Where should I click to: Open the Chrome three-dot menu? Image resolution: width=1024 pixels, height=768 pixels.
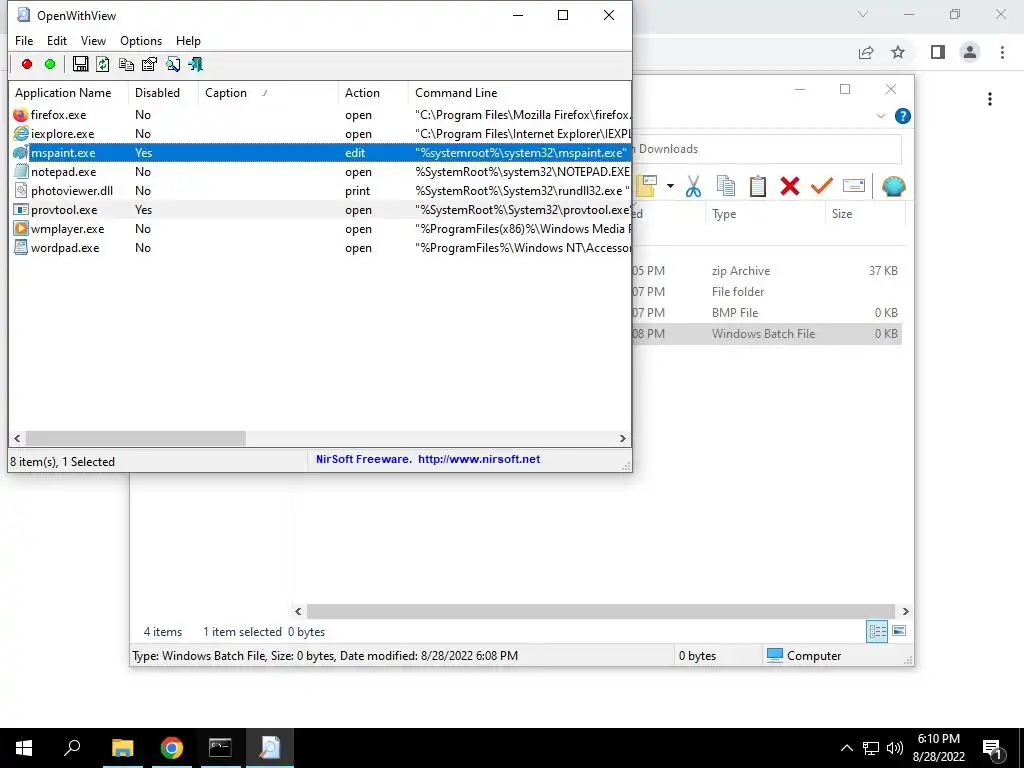coord(1002,52)
